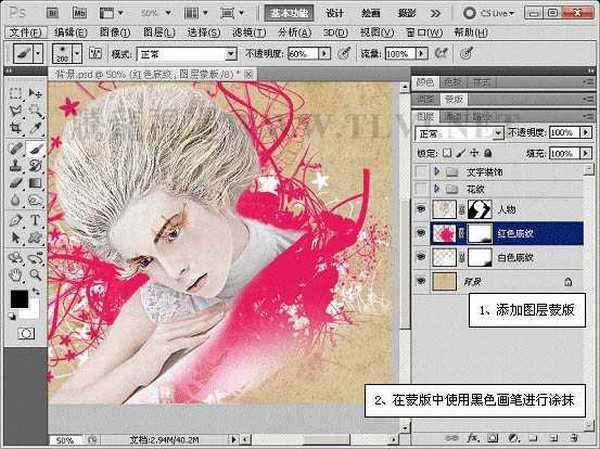
Task: Switch to the 设计 workspace
Action: [x=336, y=13]
